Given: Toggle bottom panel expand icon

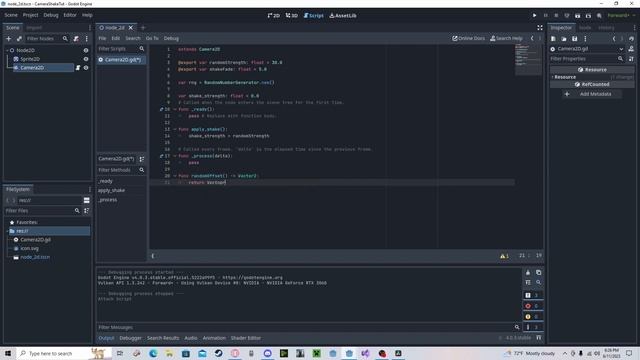Looking at the screenshot, I should point(539,338).
